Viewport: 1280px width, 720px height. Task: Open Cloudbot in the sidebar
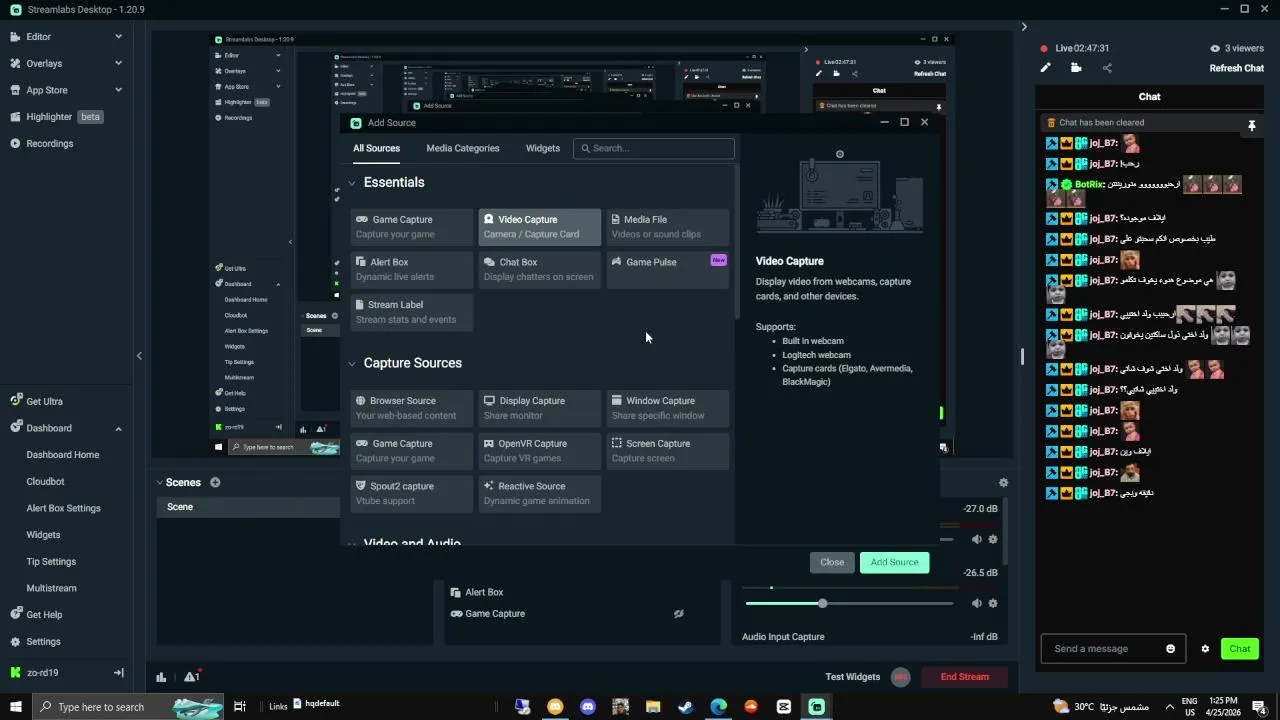click(45, 482)
